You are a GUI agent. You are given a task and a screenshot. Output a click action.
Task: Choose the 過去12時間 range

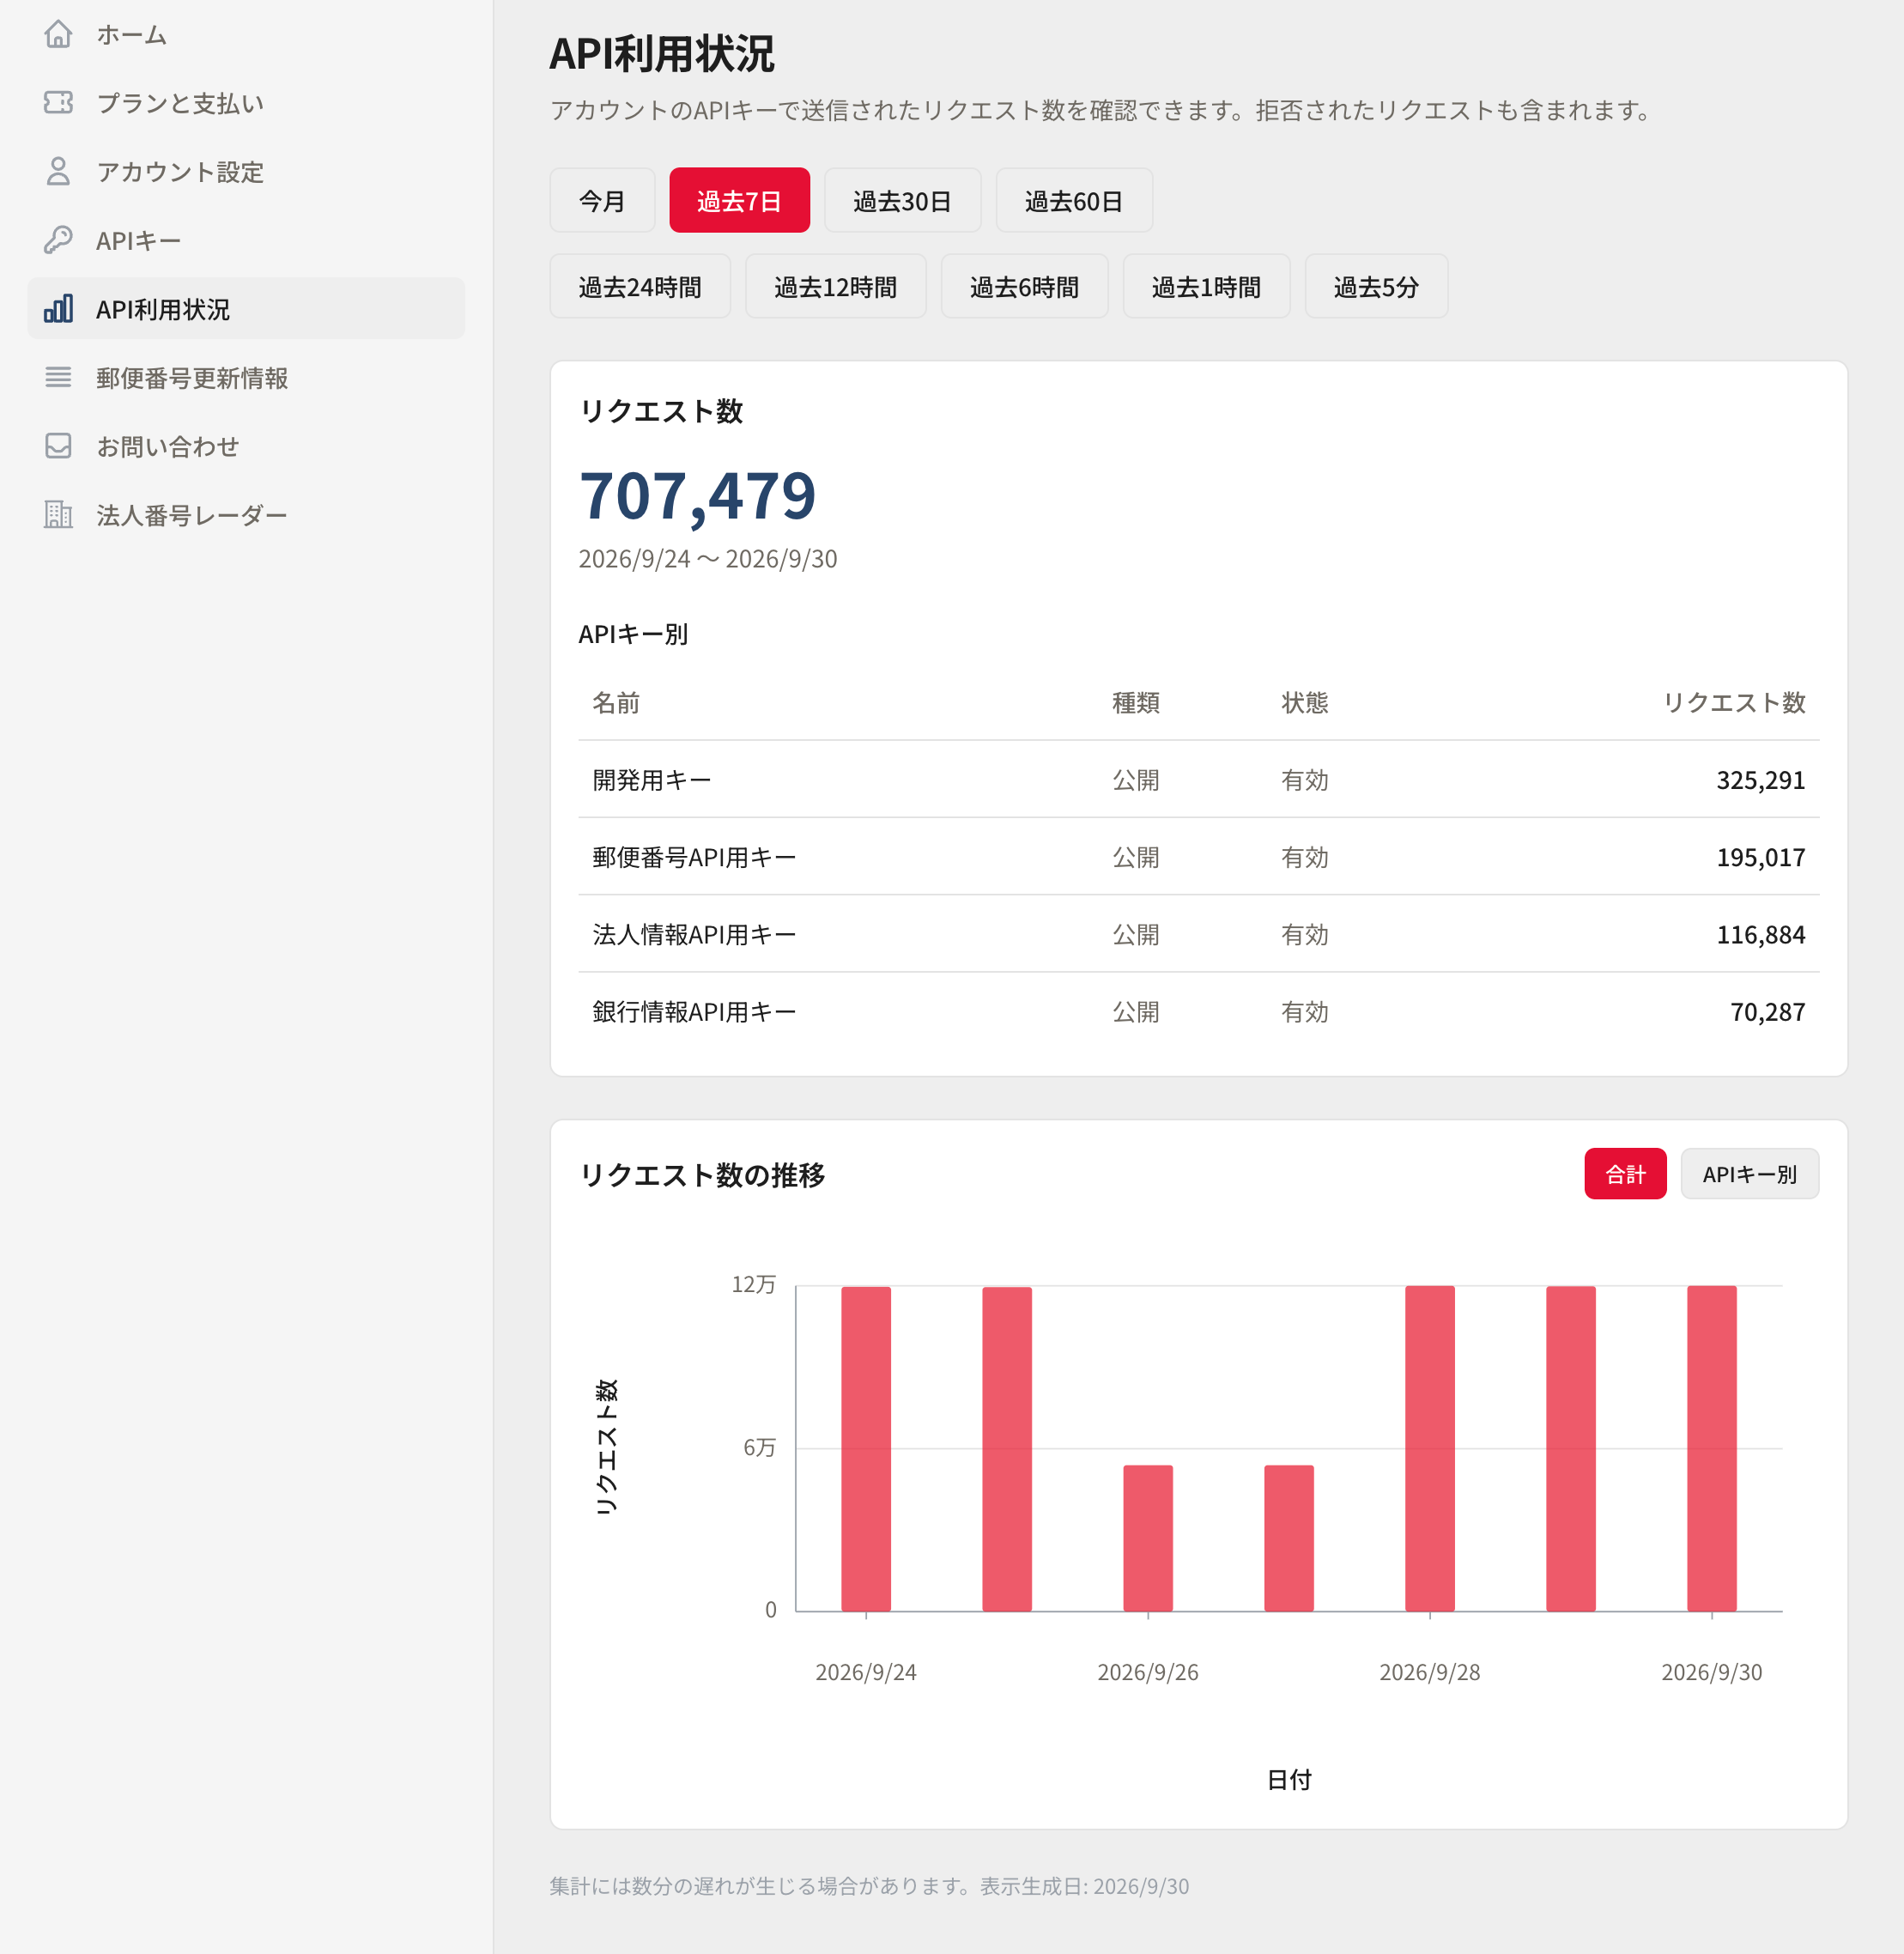[836, 286]
